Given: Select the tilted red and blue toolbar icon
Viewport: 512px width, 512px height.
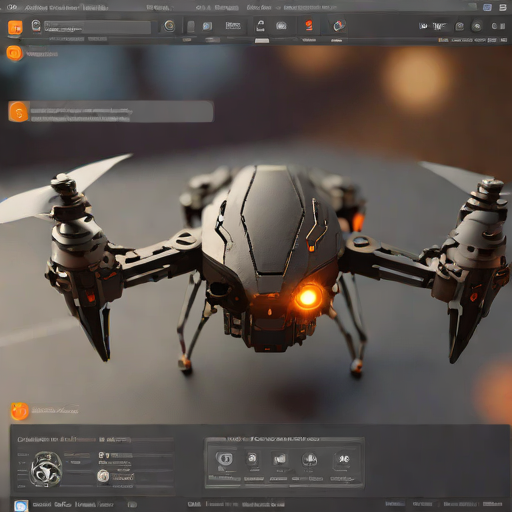Looking at the screenshot, I should (339, 25).
